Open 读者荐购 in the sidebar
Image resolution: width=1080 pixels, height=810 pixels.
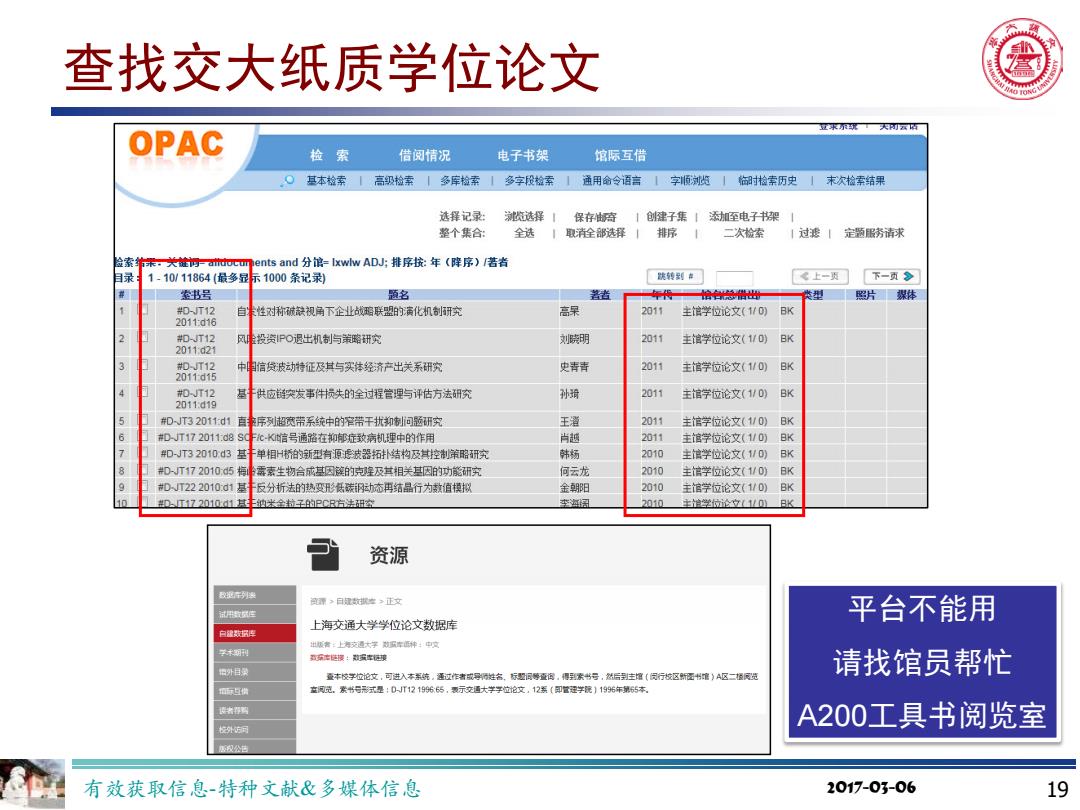[255, 710]
